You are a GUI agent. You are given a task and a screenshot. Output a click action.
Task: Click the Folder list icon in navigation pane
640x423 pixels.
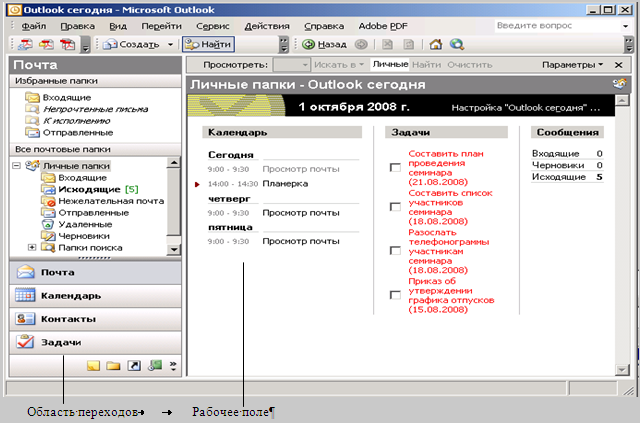pos(113,366)
